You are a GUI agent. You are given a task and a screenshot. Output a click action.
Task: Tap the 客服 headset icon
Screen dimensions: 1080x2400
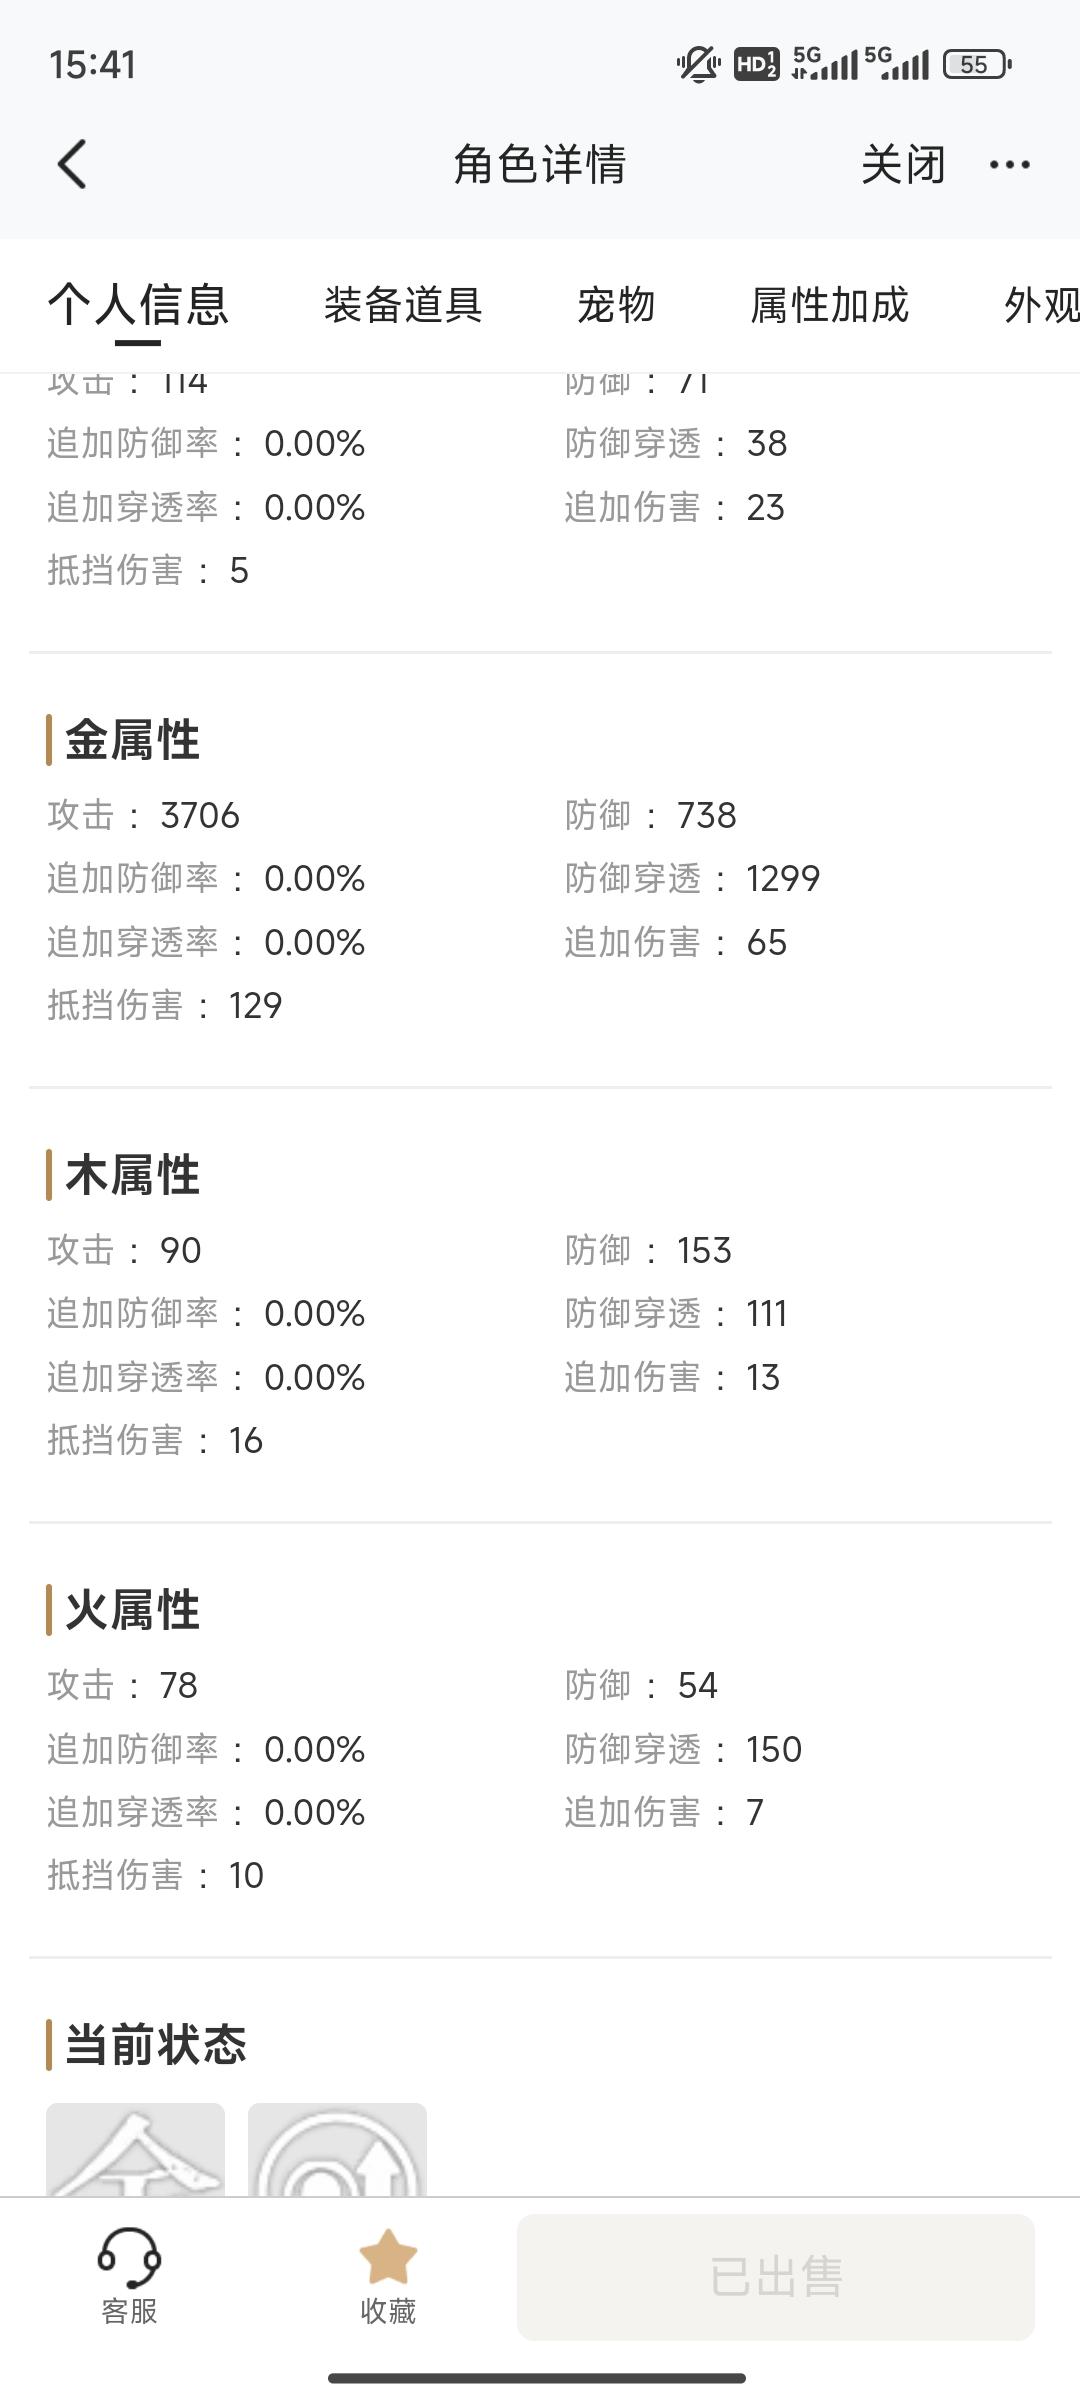click(129, 2255)
